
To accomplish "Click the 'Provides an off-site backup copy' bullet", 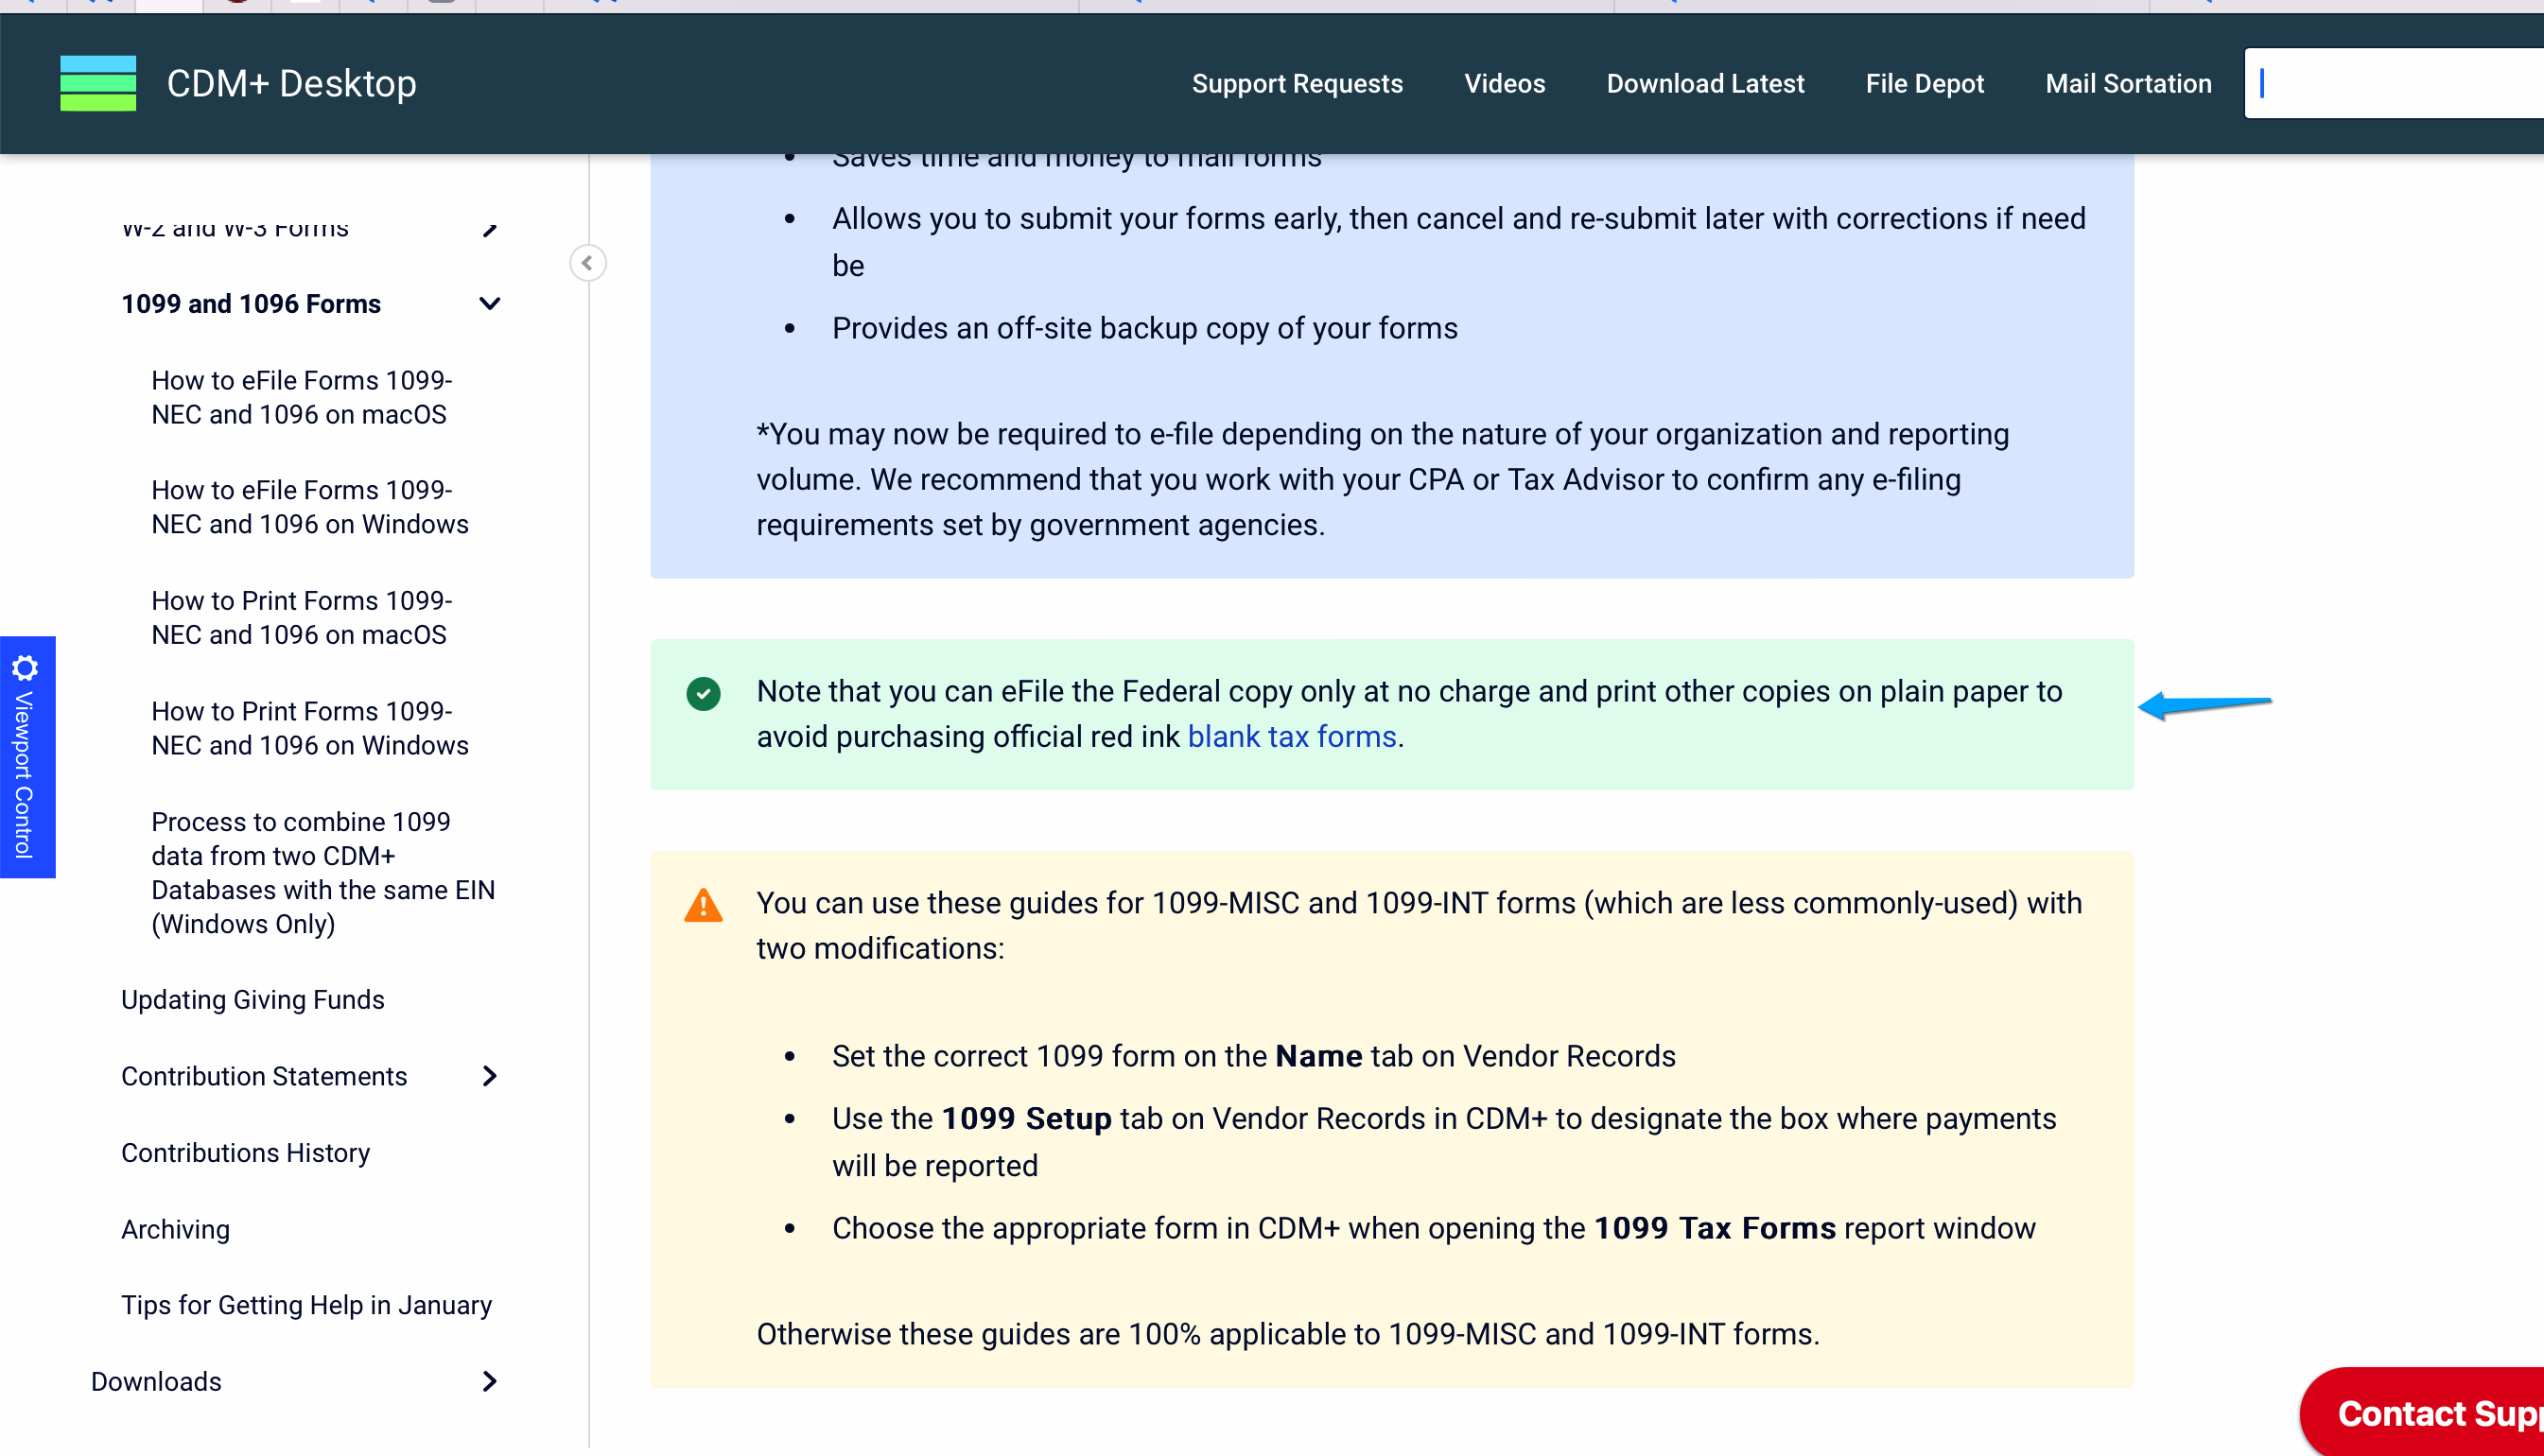I will tap(1144, 328).
